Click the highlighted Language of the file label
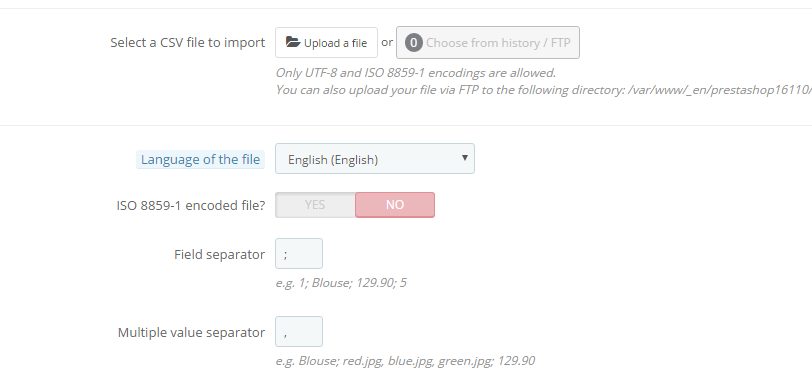Viewport: 812px width, 385px height. 200,160
